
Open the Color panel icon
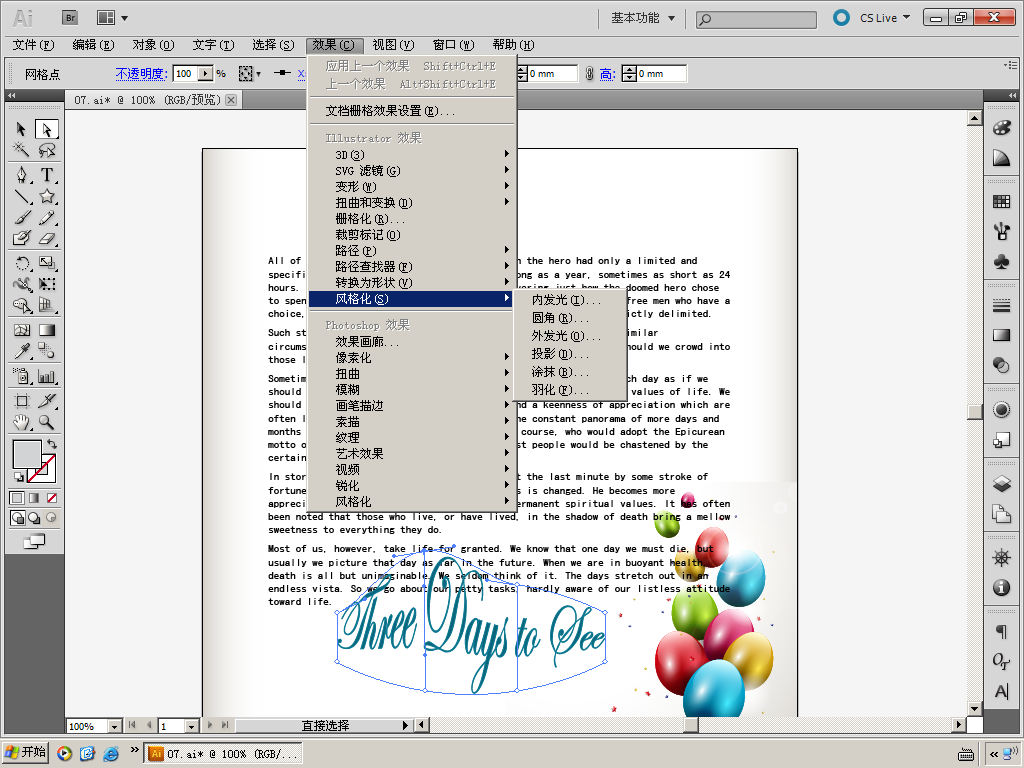tap(1001, 127)
